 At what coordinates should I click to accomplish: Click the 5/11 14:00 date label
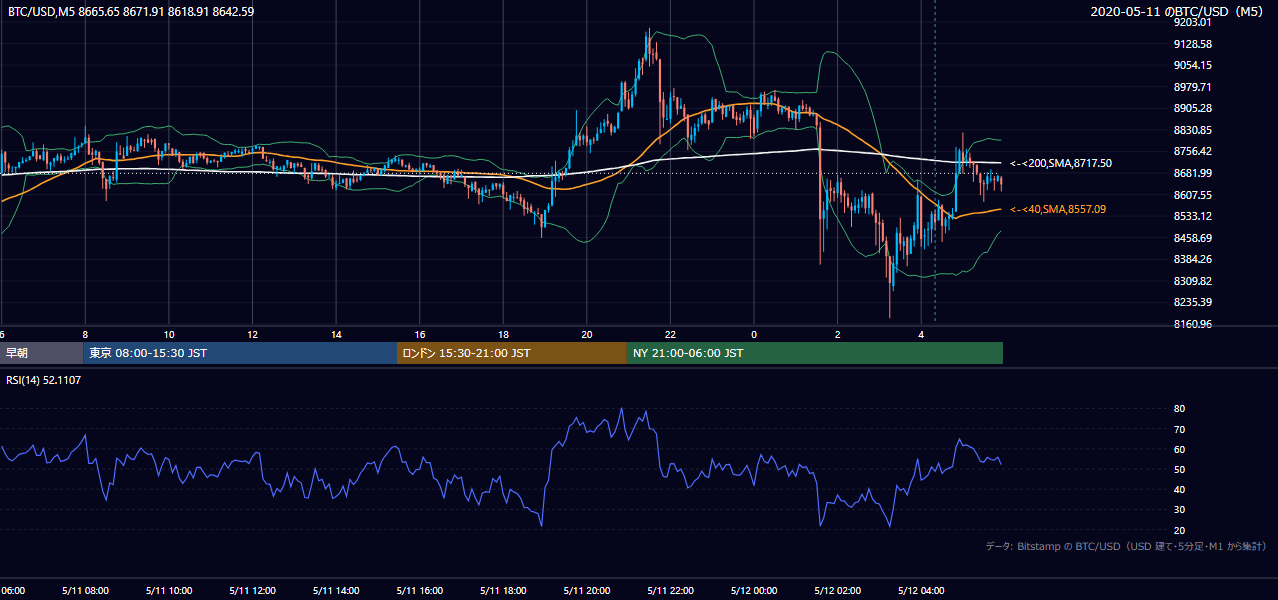click(x=335, y=591)
